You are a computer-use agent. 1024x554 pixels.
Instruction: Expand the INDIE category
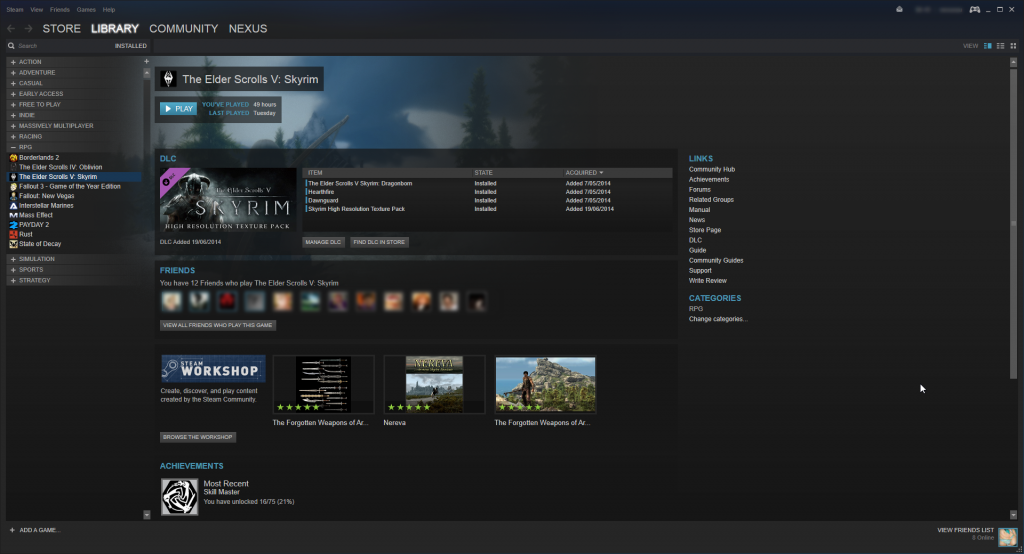pyautogui.click(x=13, y=115)
